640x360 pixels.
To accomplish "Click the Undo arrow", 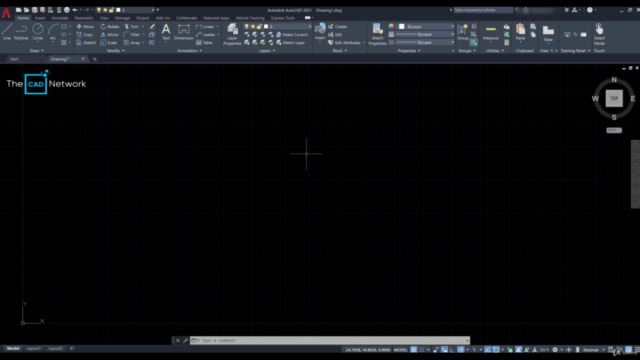I will click(x=75, y=10).
